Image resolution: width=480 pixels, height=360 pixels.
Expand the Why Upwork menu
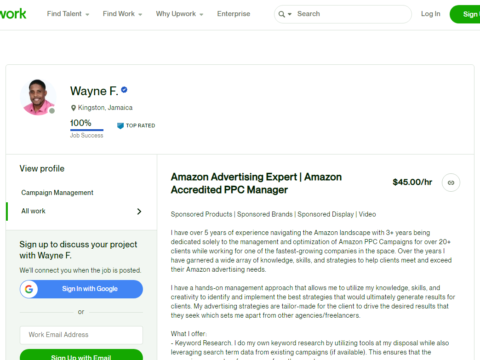tap(179, 14)
